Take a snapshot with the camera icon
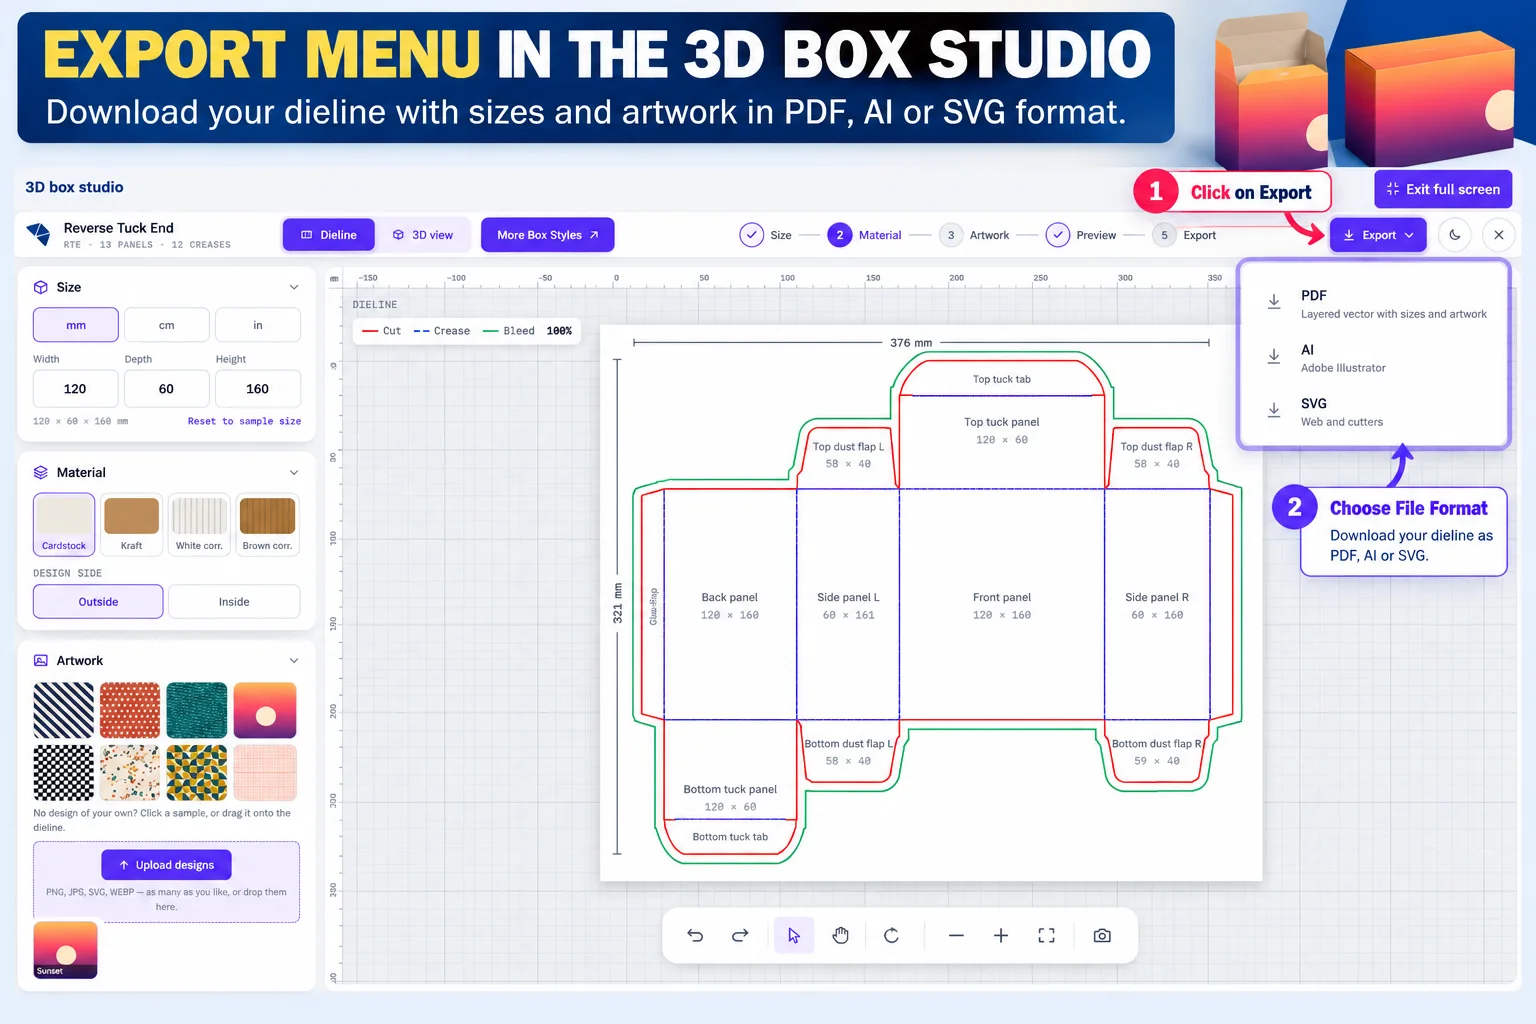The height and width of the screenshot is (1024, 1536). coord(1102,936)
